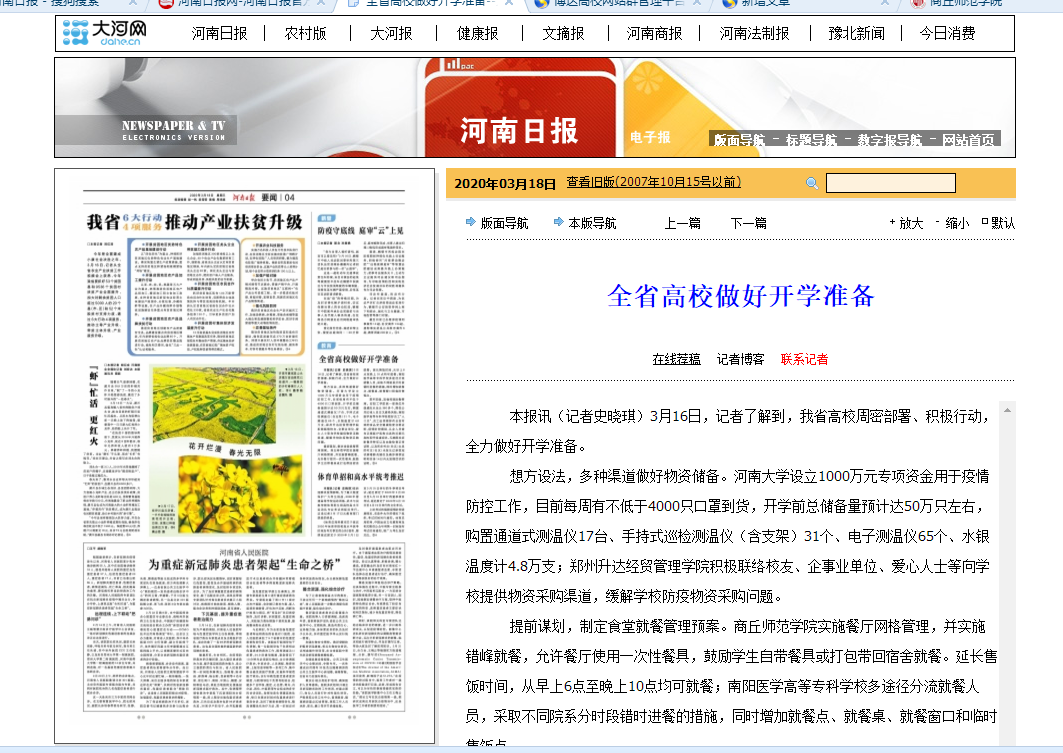Go to the 下一篇 next article

(x=748, y=223)
